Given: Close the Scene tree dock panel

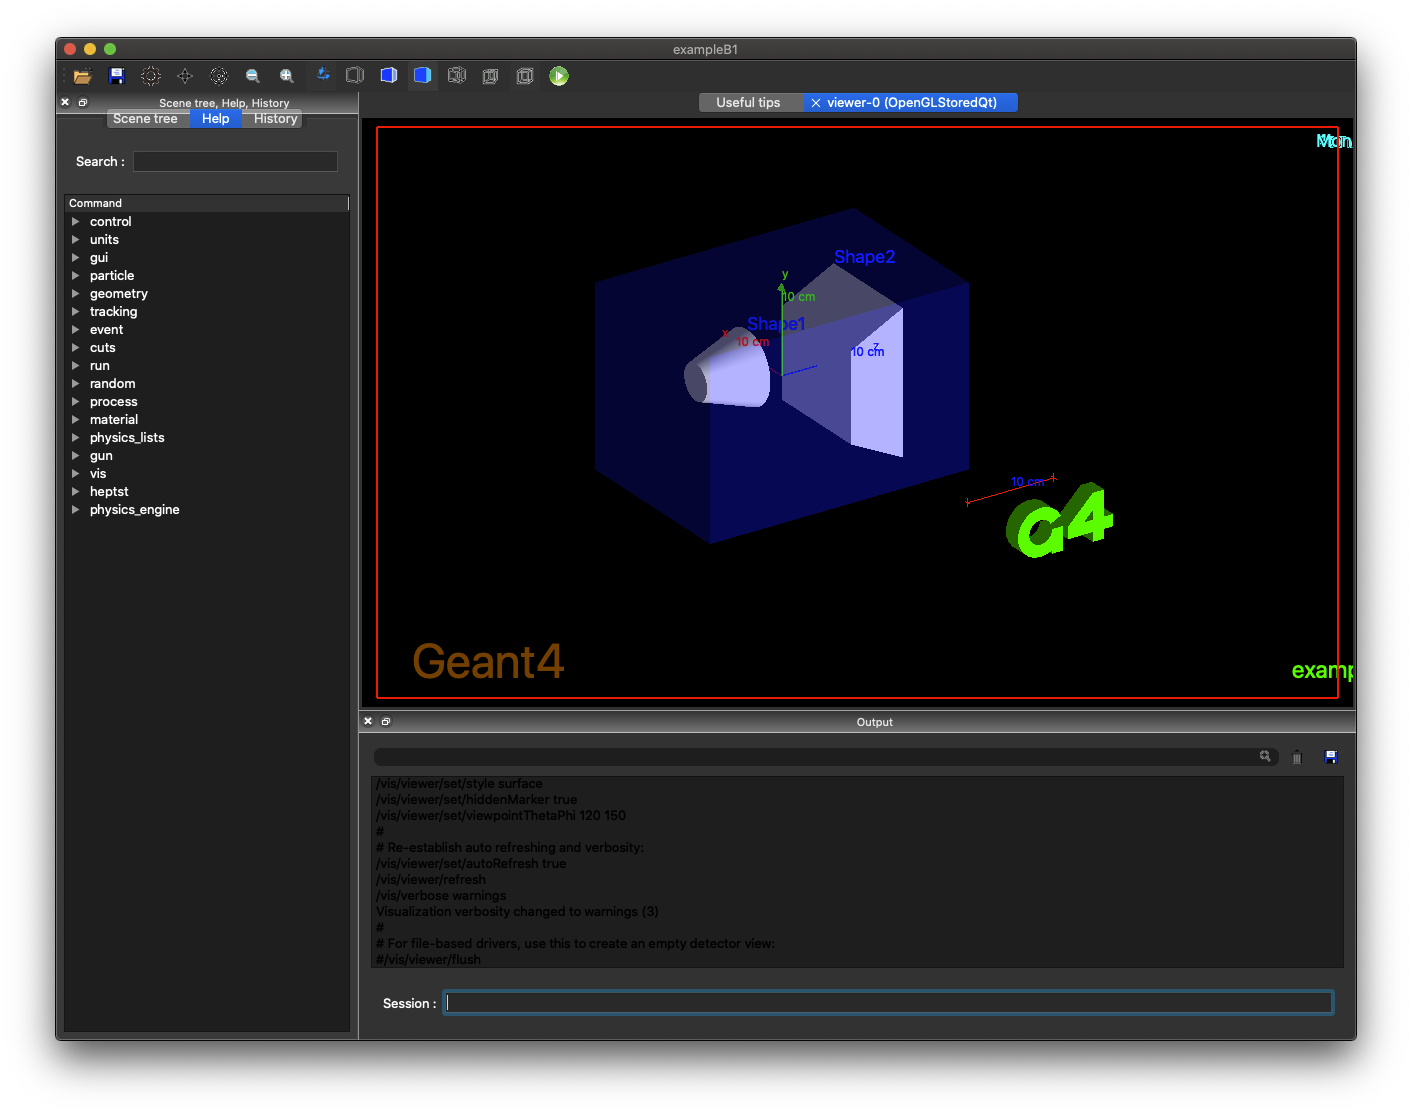Looking at the screenshot, I should pos(65,102).
